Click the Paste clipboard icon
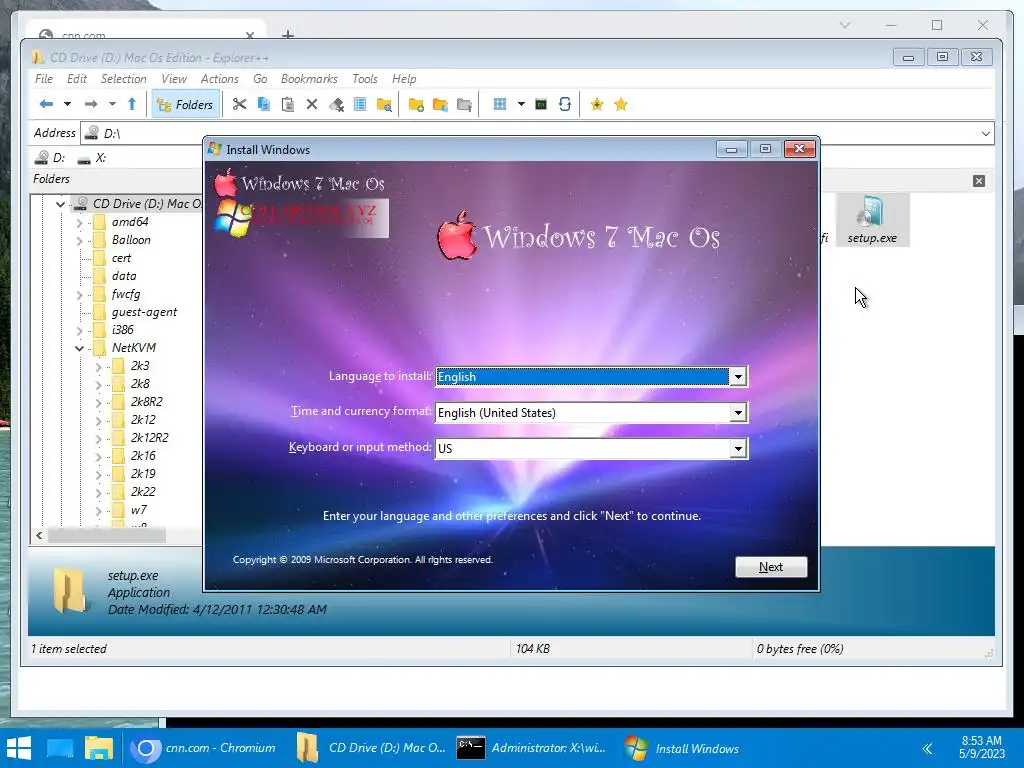The height and width of the screenshot is (768, 1024). (287, 104)
